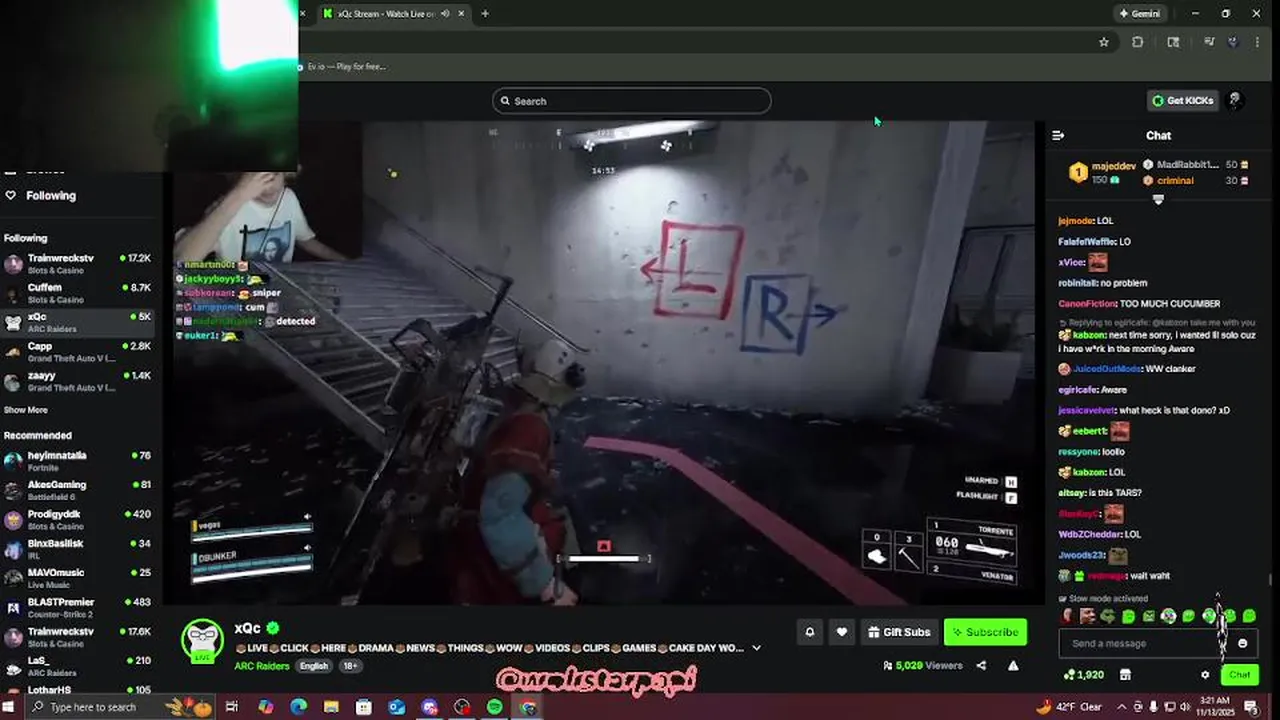Click the verified badge next to xQc
Viewport: 1280px width, 720px height.
[x=273, y=628]
